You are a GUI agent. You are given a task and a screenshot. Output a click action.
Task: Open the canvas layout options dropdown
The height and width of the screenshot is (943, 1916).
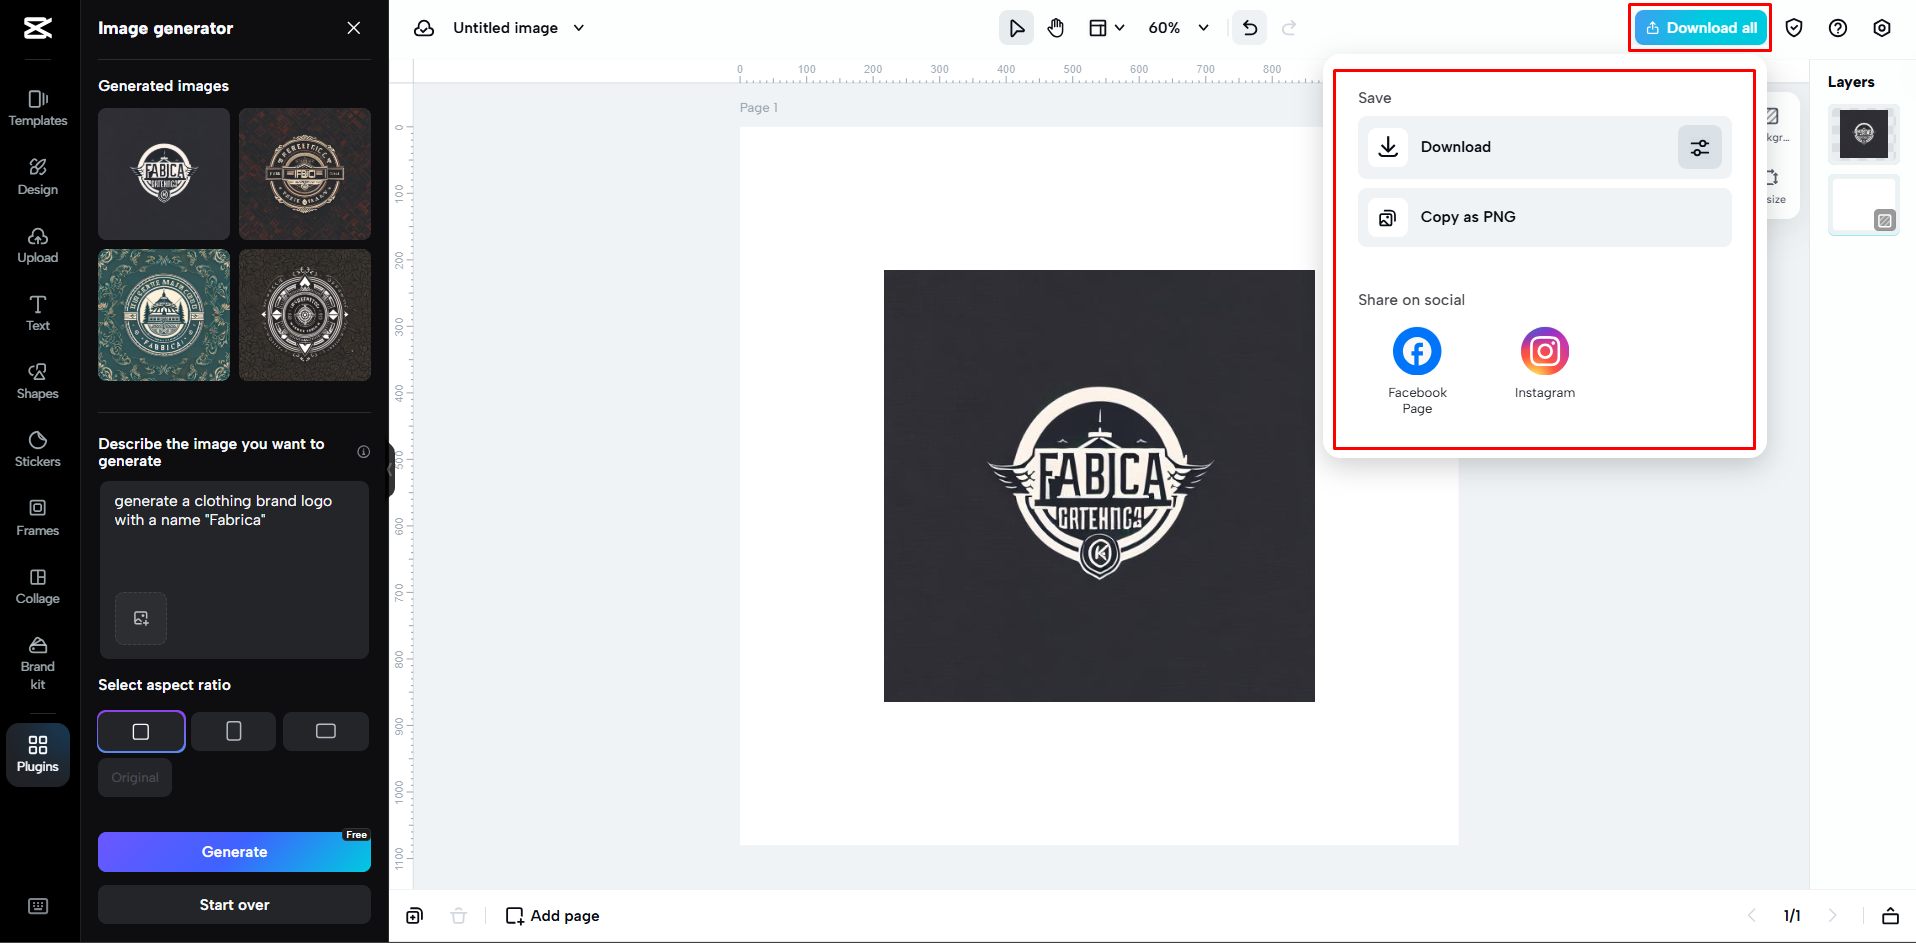(1107, 27)
